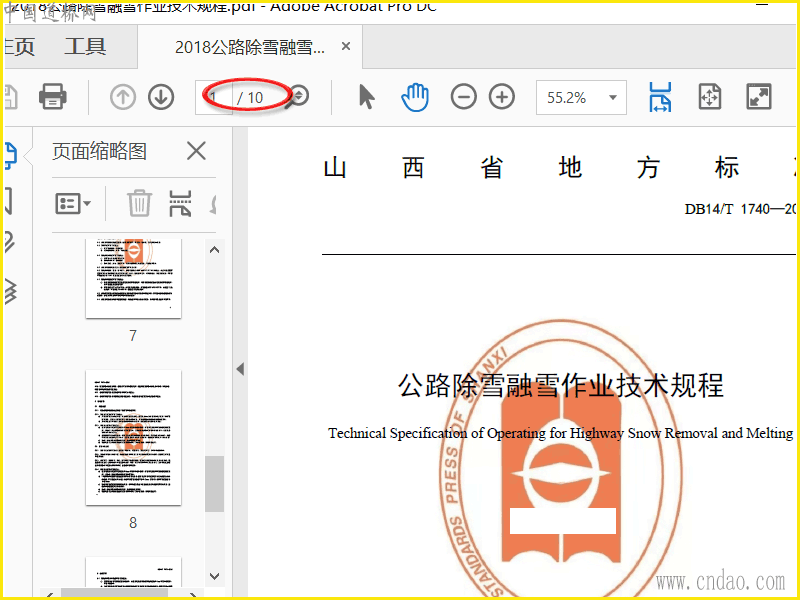Open thumbnail options menu dropdown
The width and height of the screenshot is (800, 600).
pyautogui.click(x=72, y=204)
